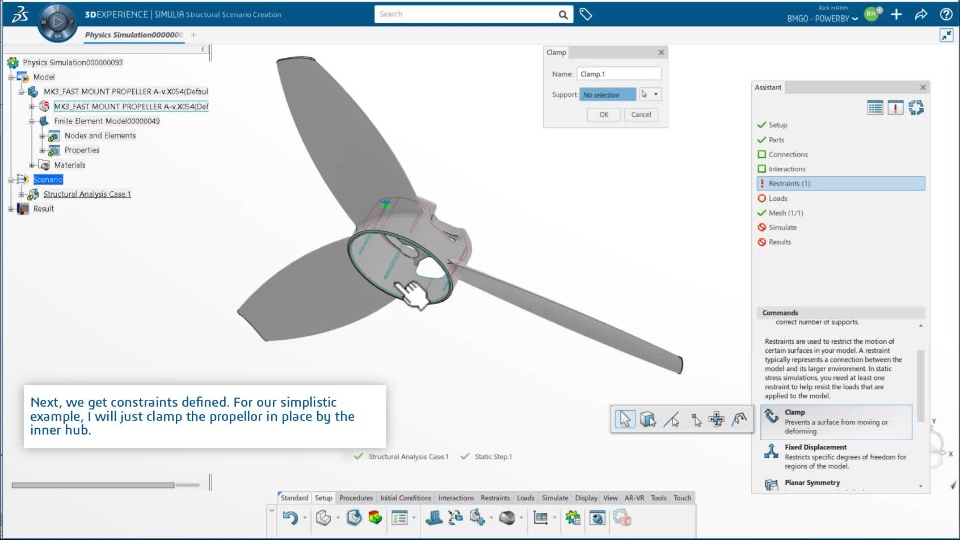
Task: Close the Clamp dialog
Action: 661,53
